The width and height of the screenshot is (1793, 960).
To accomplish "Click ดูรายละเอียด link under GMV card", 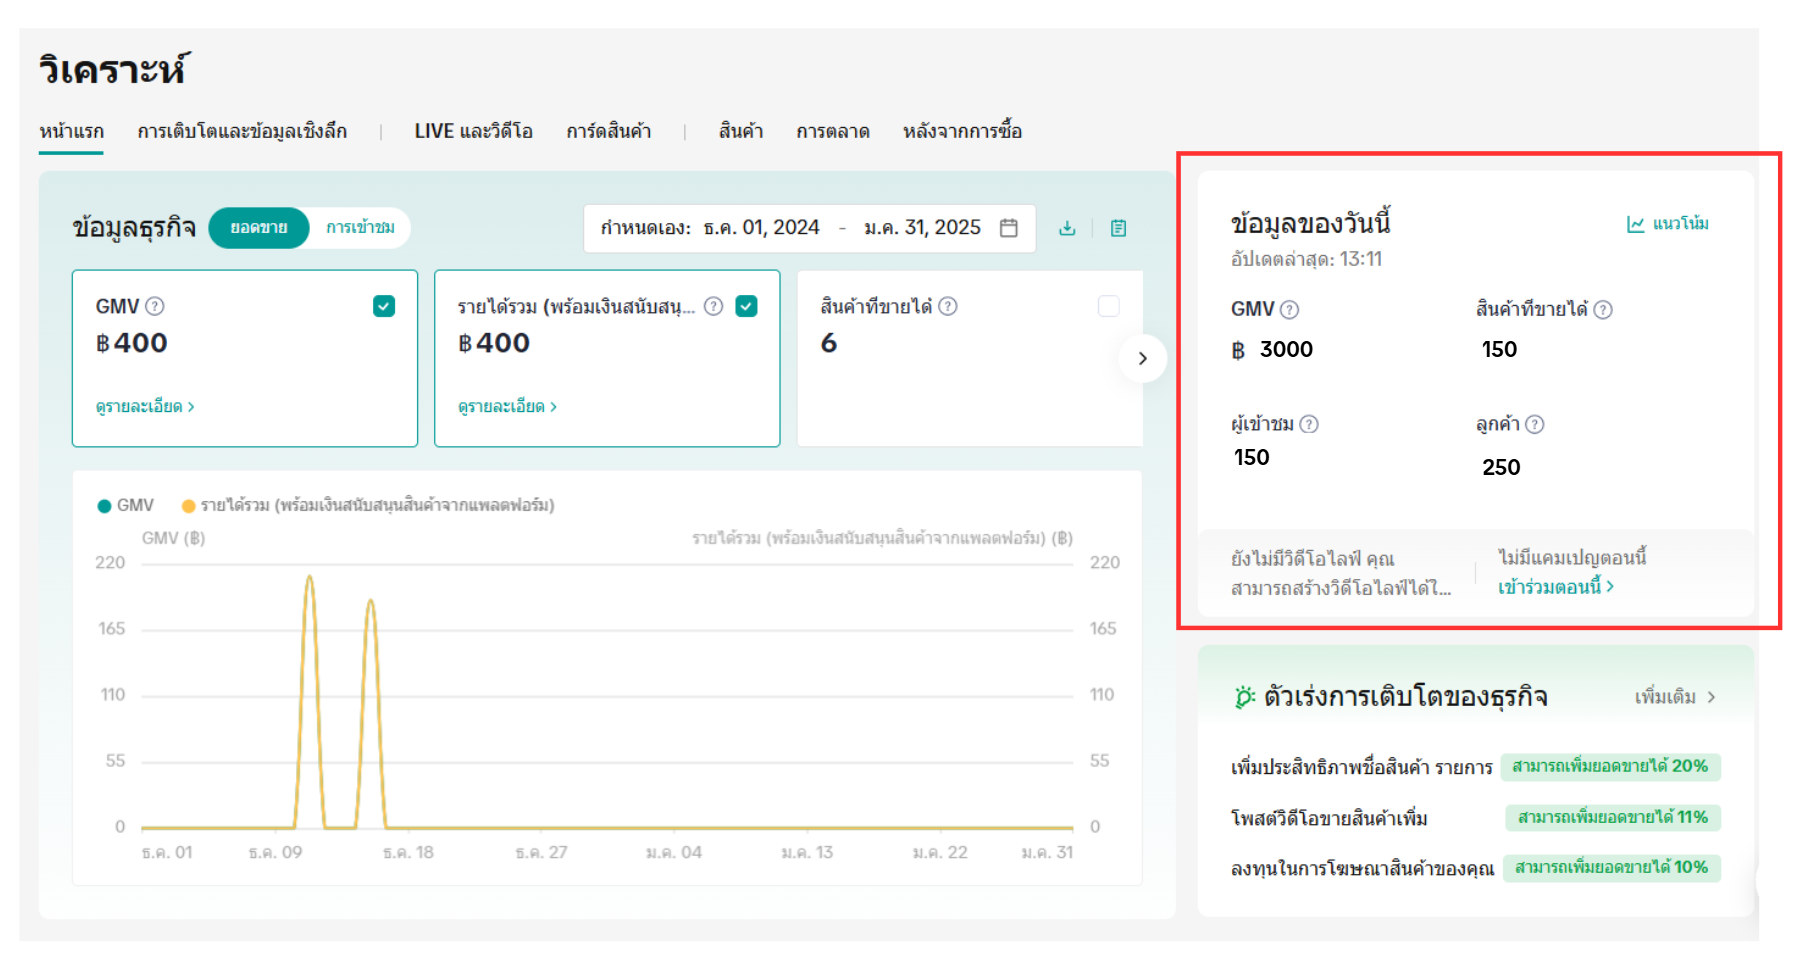I will point(145,406).
